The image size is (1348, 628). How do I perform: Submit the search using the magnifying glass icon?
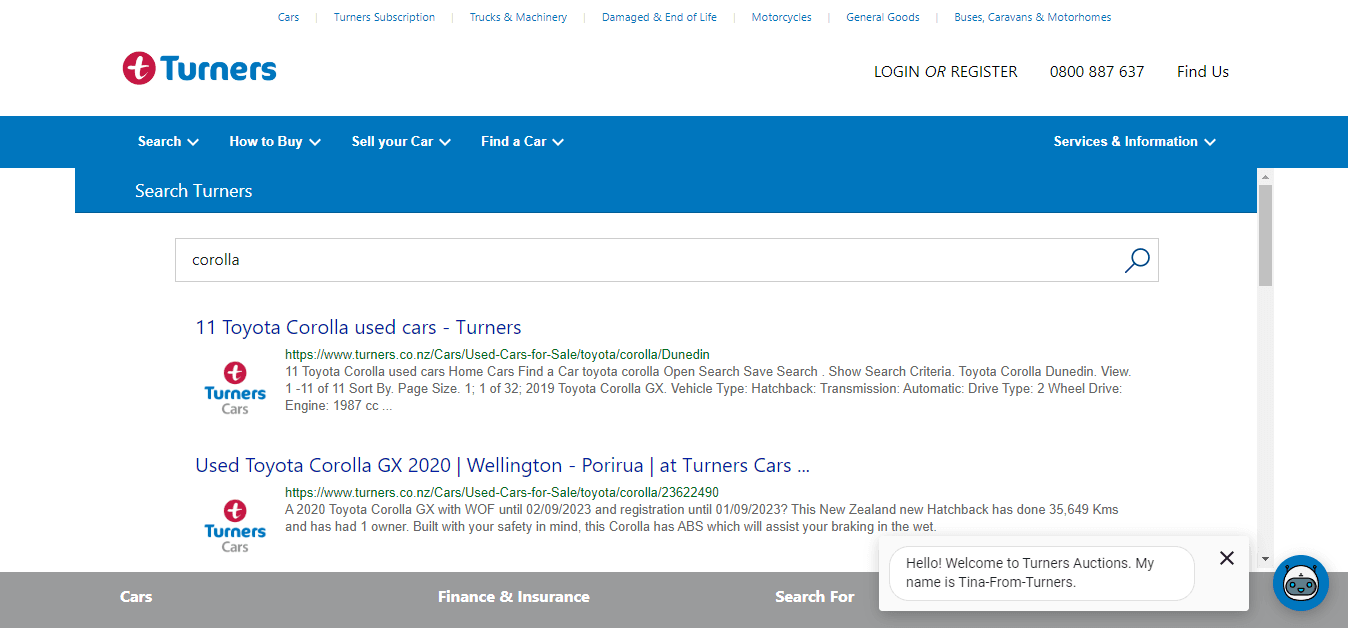pos(1136,259)
